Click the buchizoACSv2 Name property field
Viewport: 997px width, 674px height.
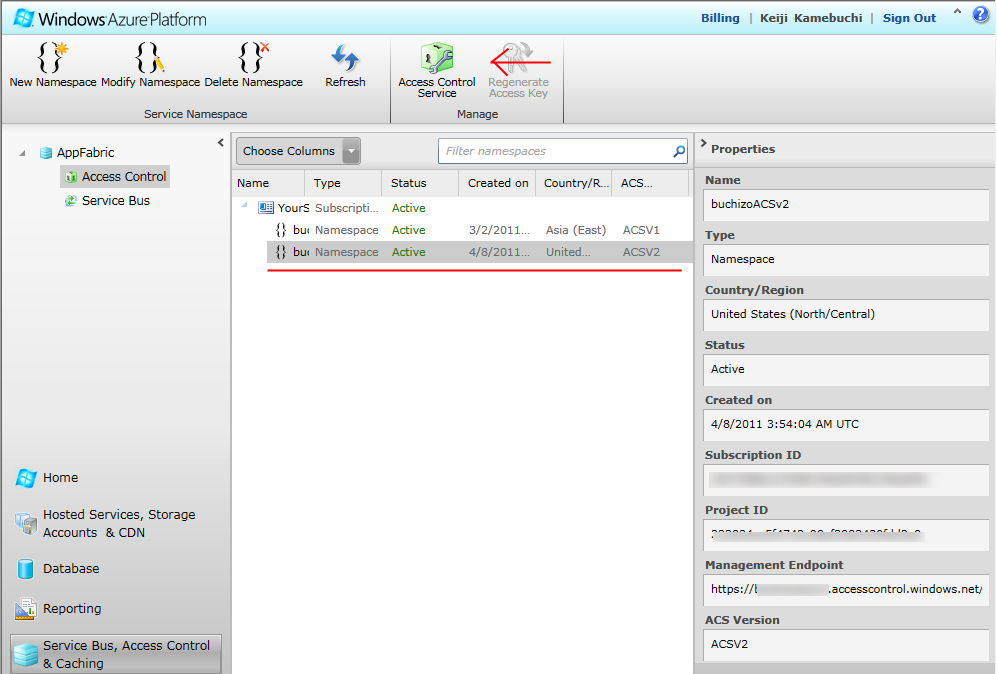pos(846,205)
